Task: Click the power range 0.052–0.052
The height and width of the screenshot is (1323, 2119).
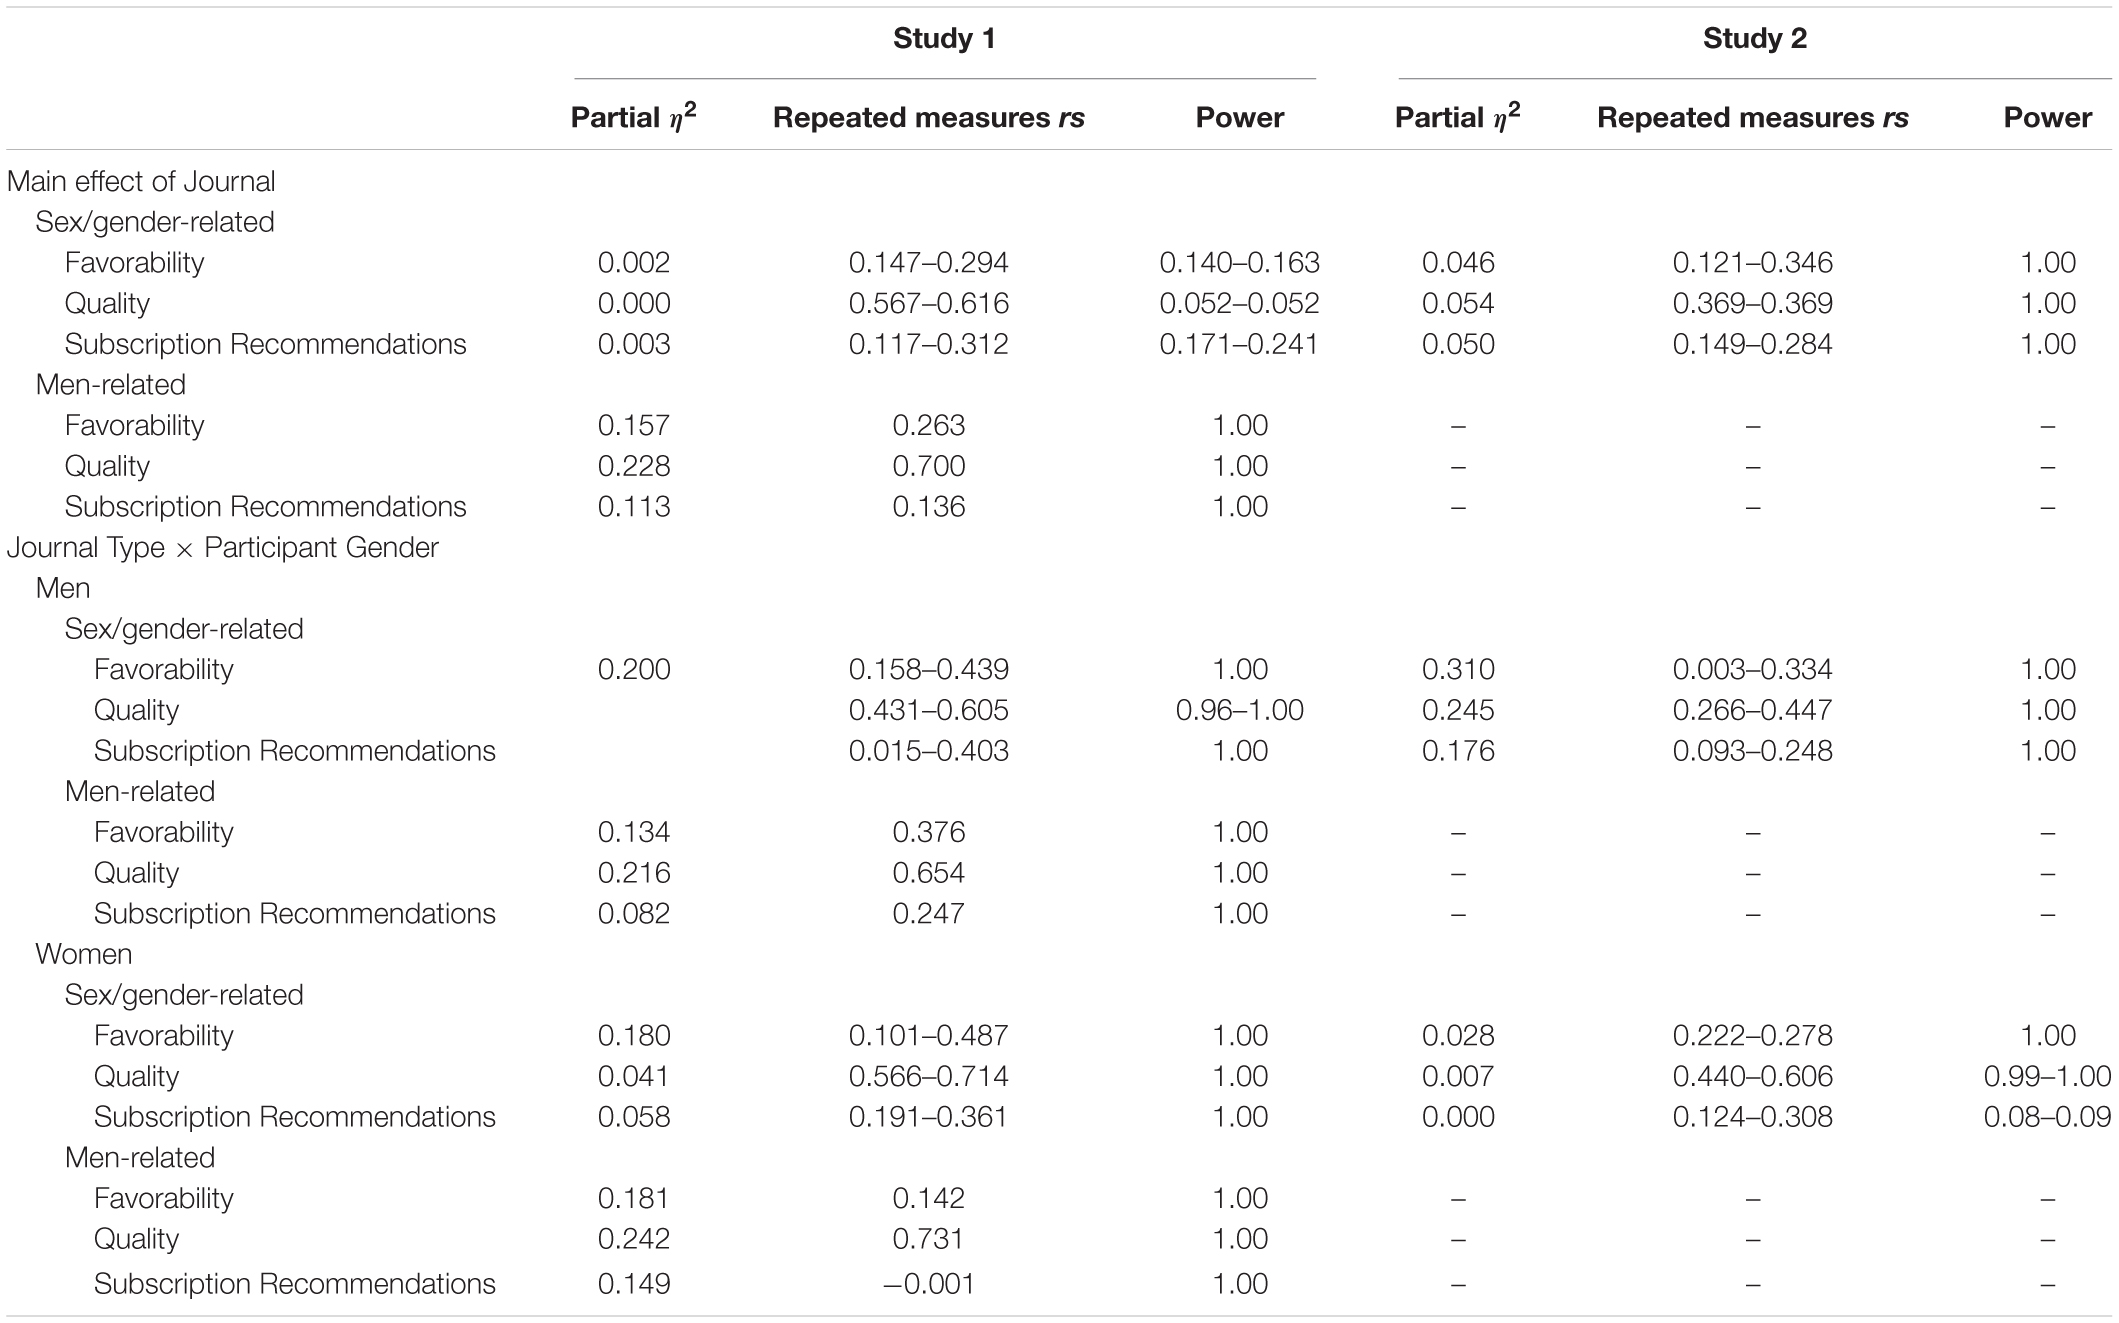Action: click(x=1239, y=304)
